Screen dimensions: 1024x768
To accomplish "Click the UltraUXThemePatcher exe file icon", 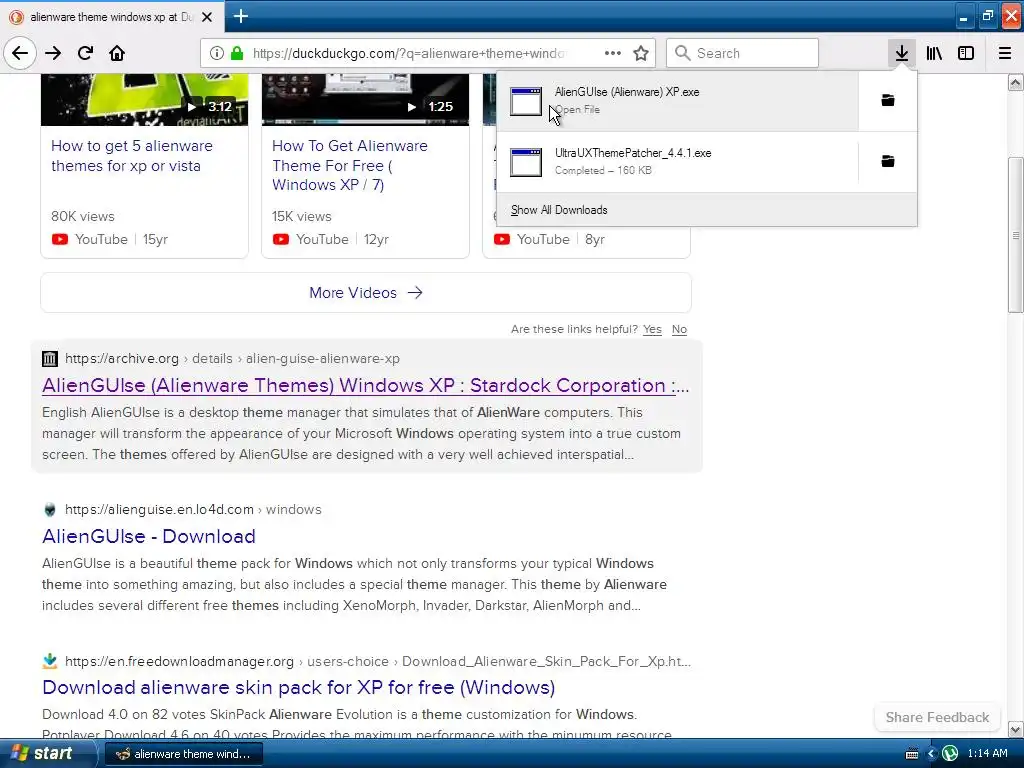I will pos(526,162).
